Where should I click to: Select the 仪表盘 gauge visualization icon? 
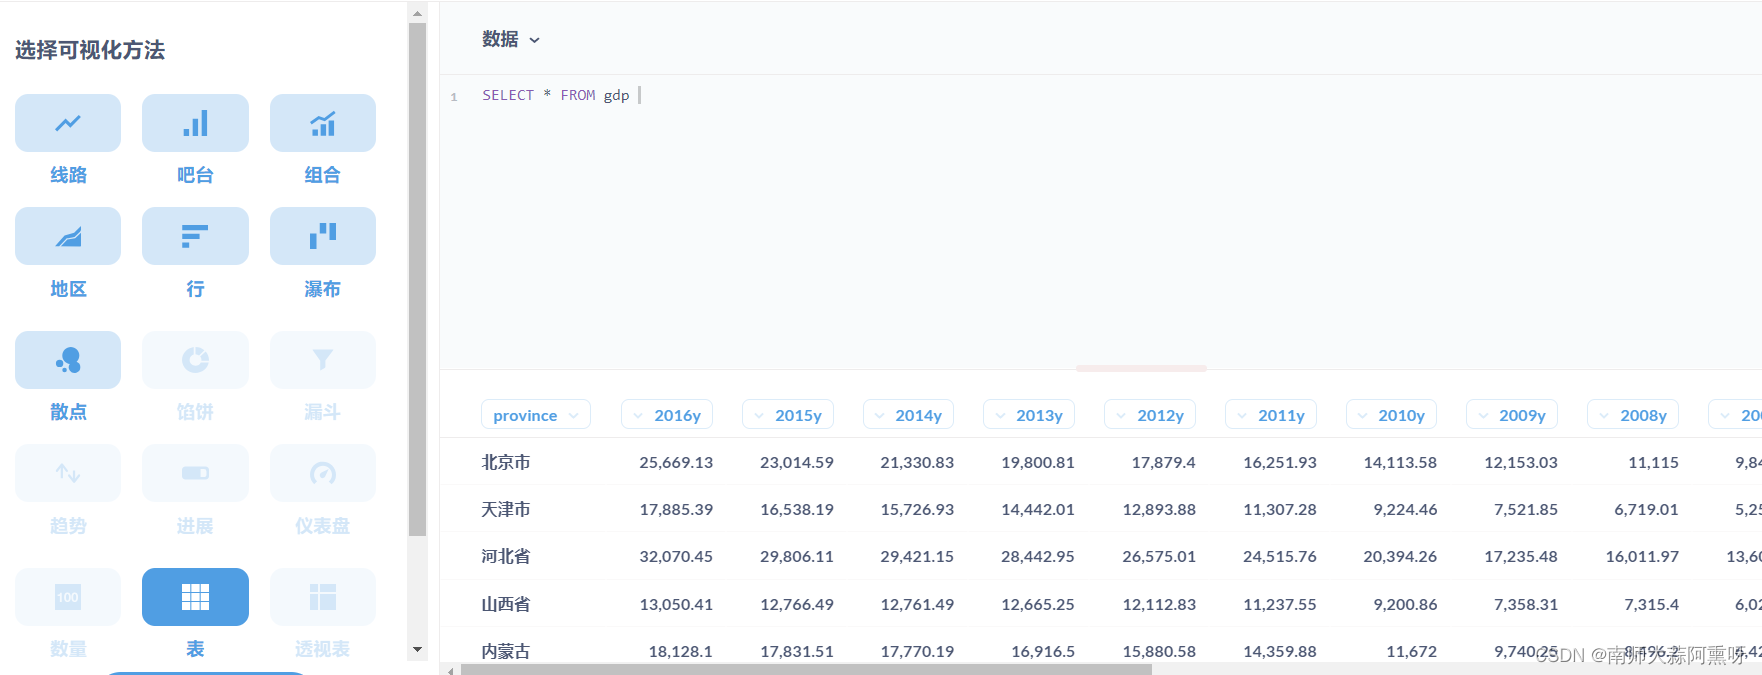(323, 473)
